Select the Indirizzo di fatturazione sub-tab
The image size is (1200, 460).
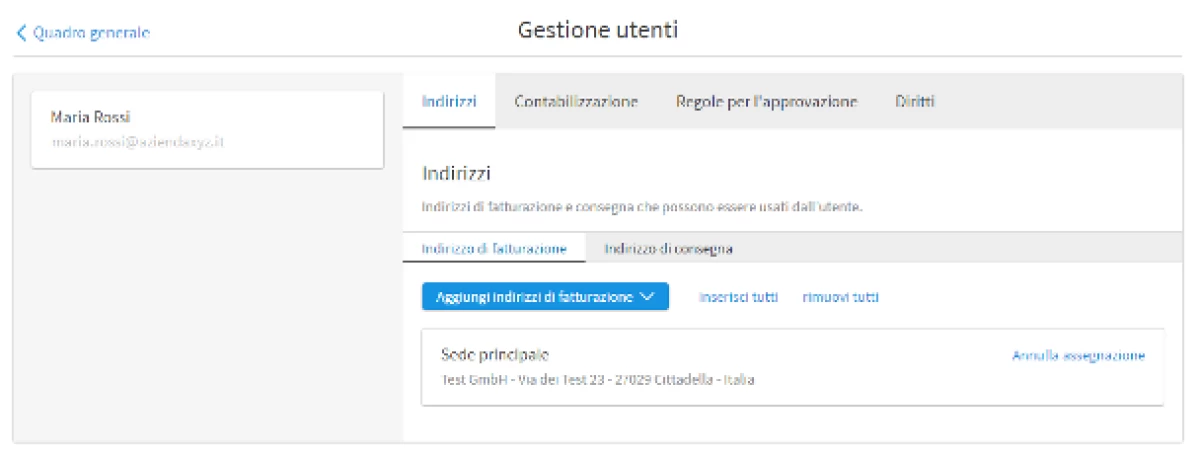tap(494, 248)
